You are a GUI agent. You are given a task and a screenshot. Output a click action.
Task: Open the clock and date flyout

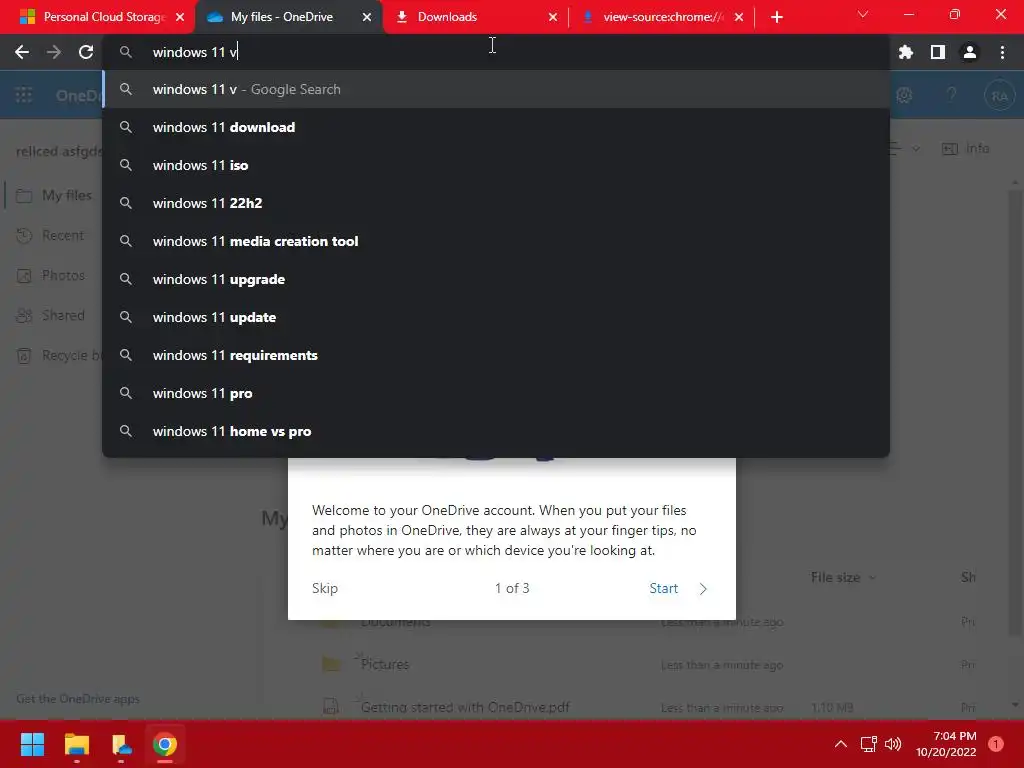coord(946,744)
